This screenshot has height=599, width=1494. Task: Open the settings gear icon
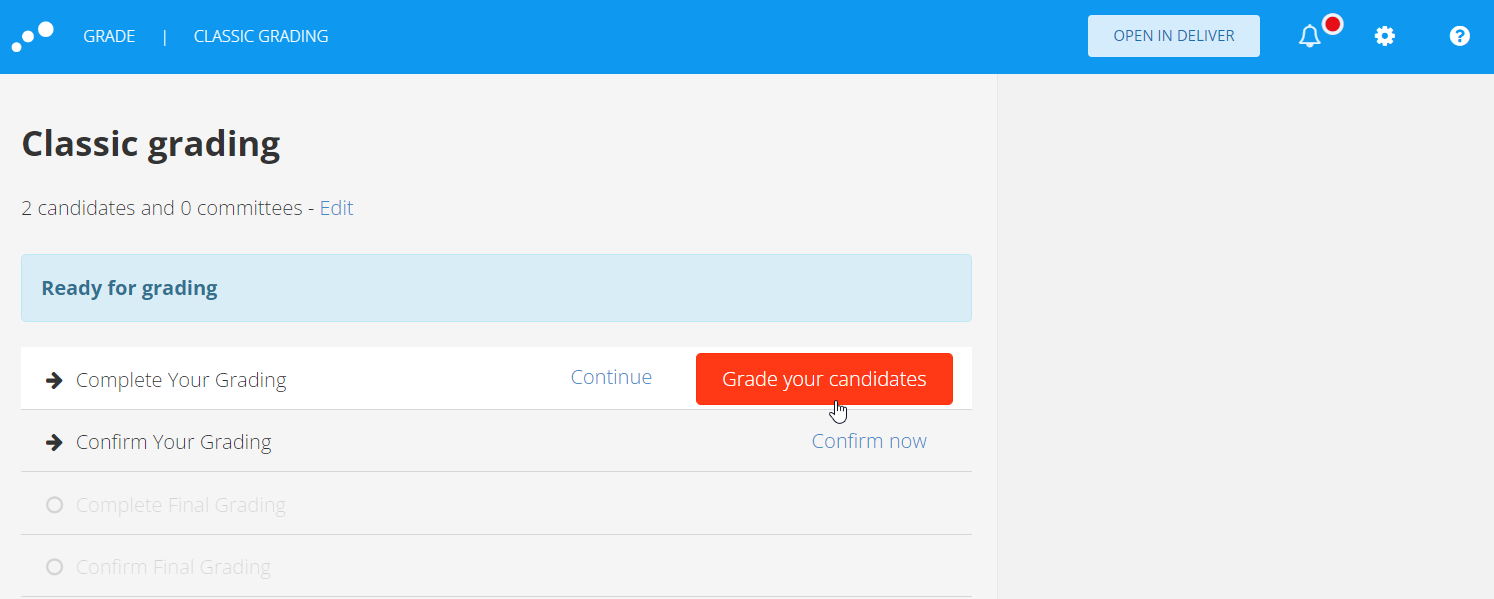[1384, 36]
